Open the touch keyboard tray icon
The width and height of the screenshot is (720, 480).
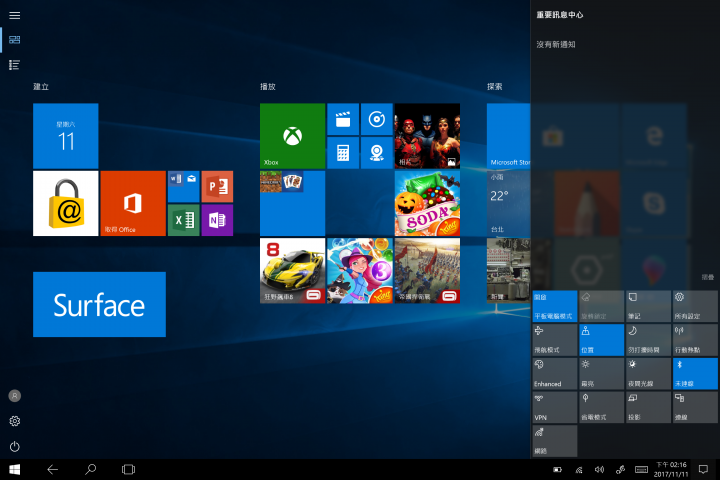(x=641, y=469)
